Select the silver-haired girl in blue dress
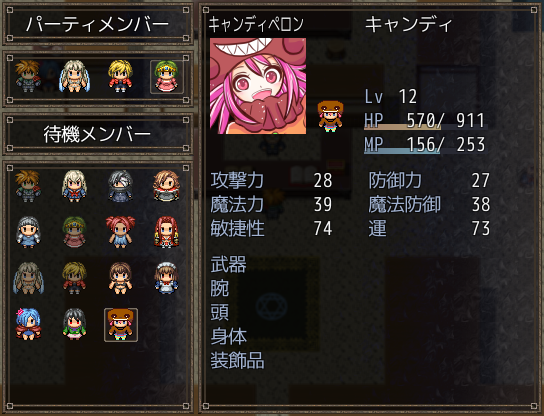The image size is (544, 416). tap(28, 231)
